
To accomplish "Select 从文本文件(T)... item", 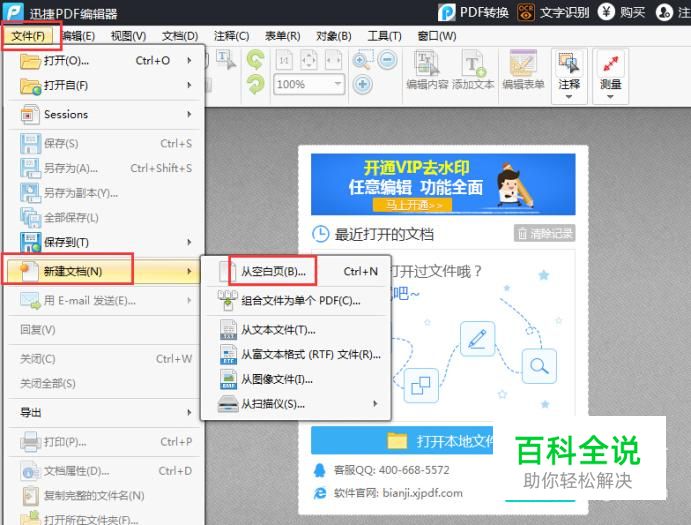I will pos(296,330).
